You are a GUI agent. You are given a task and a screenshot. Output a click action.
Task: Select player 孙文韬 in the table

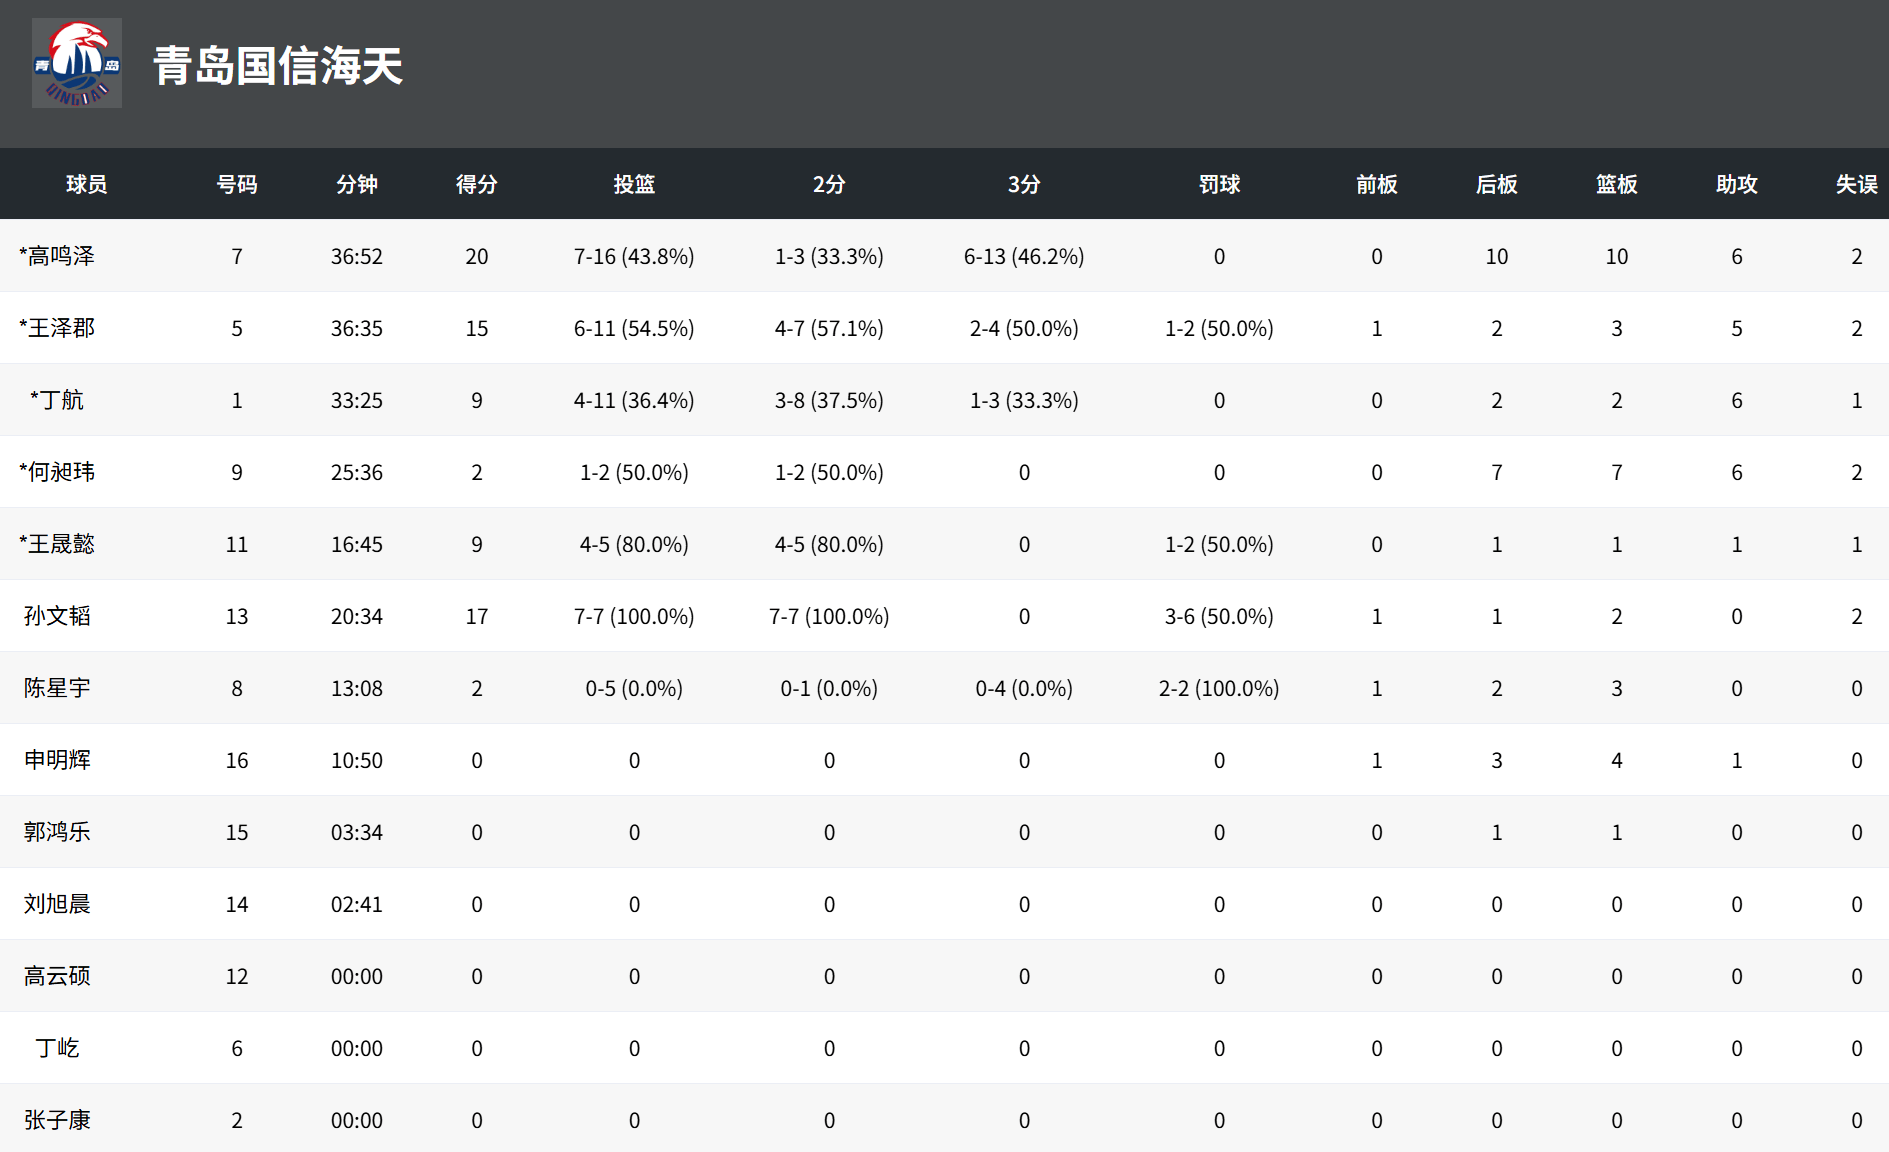click(x=58, y=616)
